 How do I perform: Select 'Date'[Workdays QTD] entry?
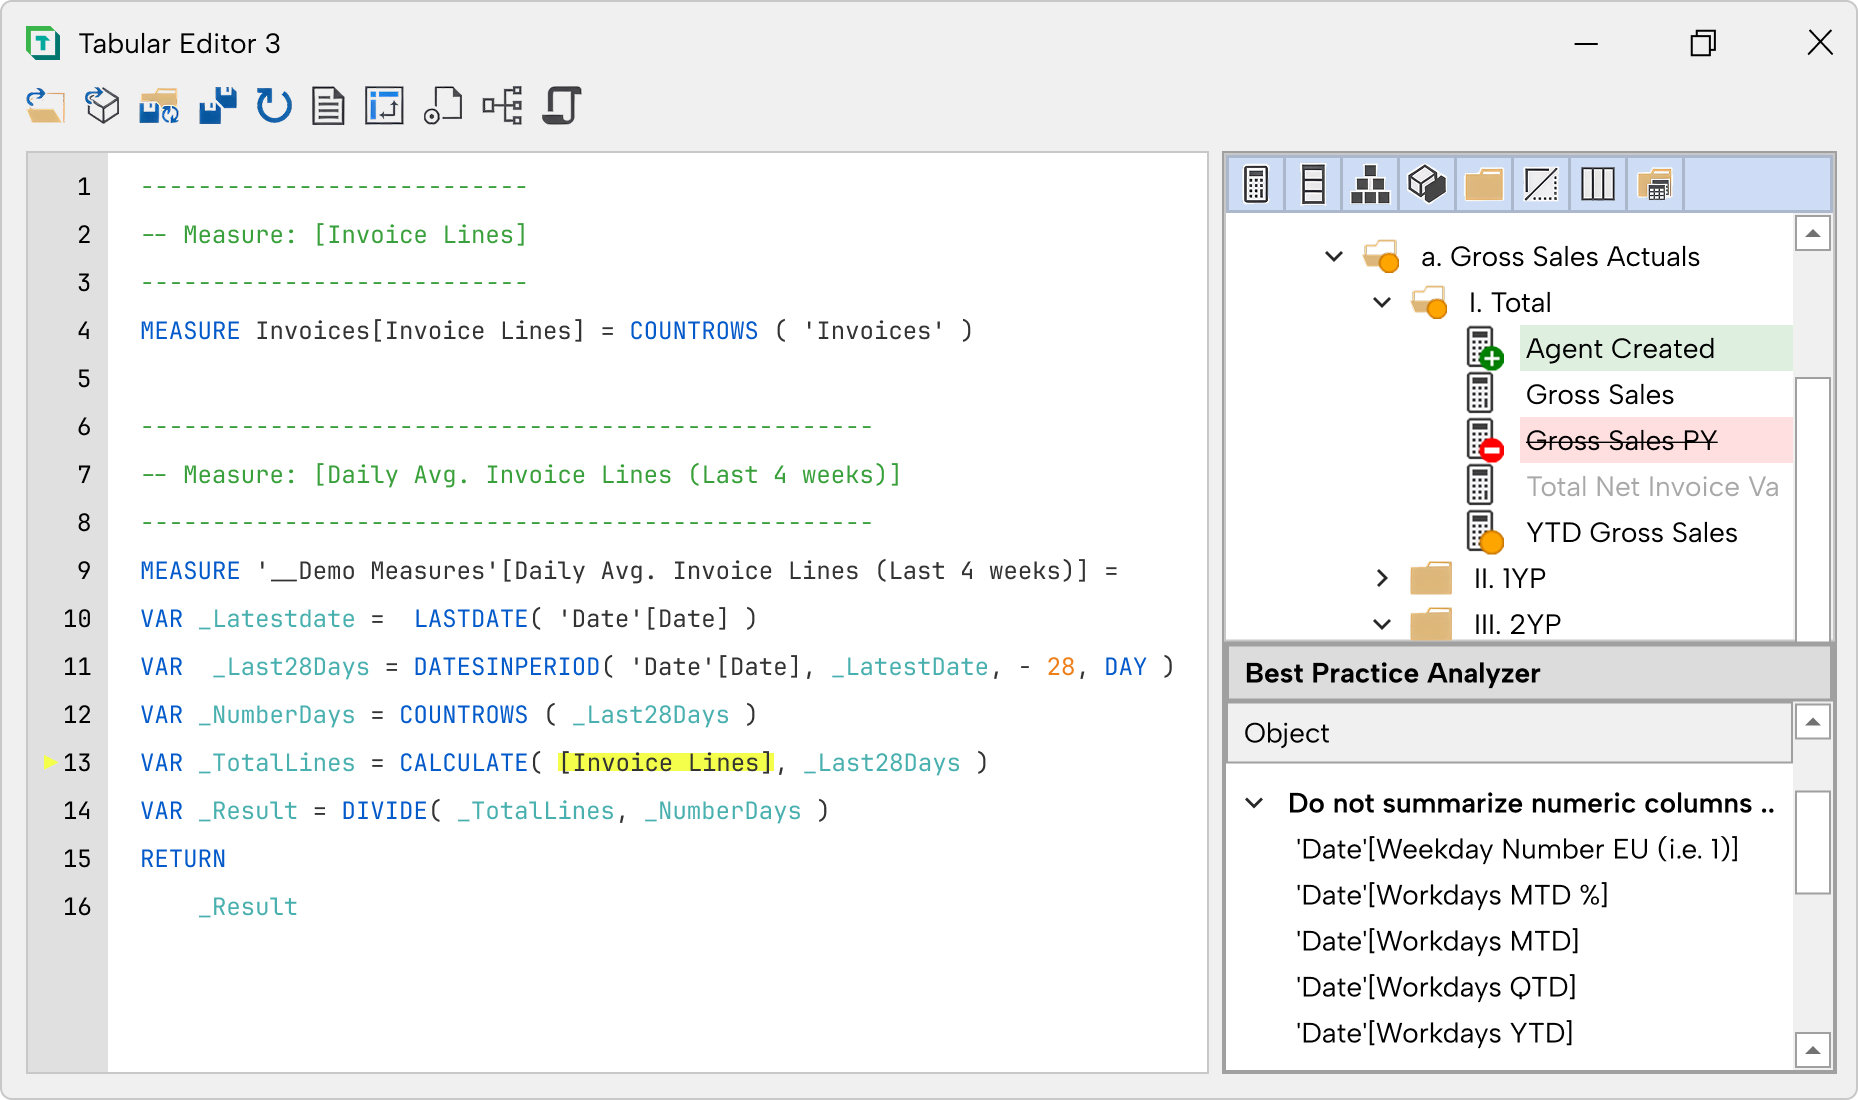(1436, 987)
